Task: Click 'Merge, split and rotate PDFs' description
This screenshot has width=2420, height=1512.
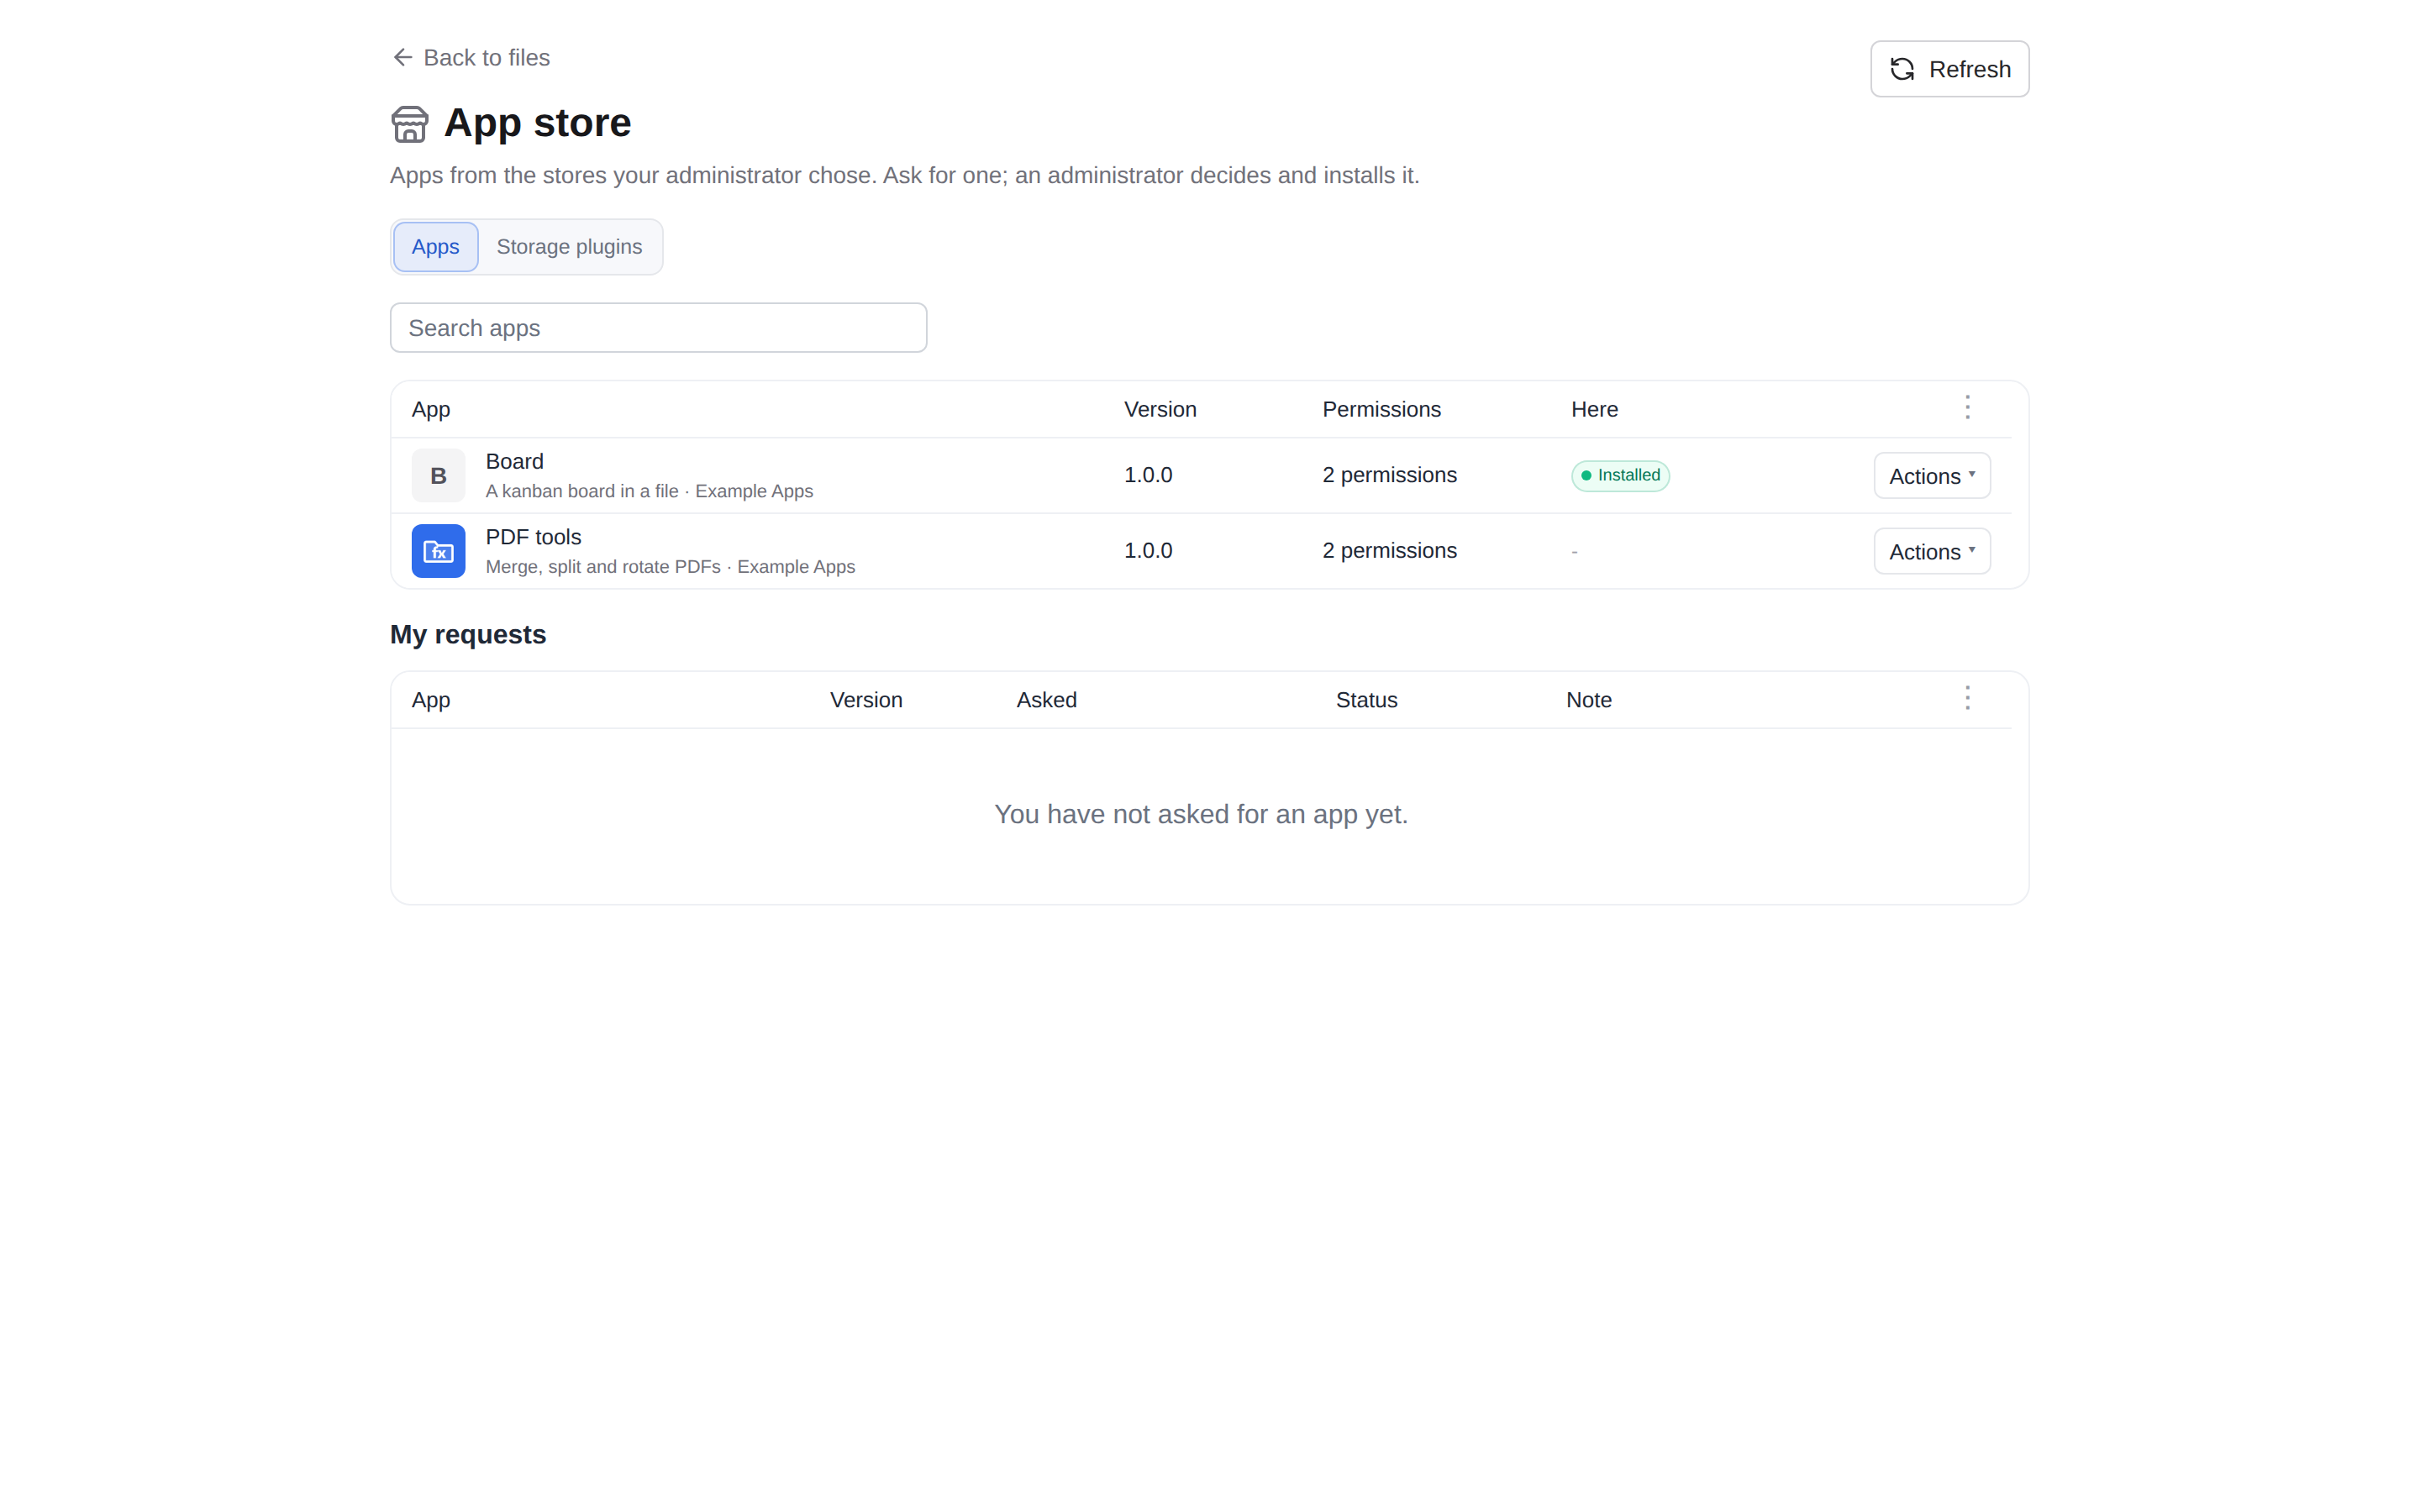Action: pos(603,567)
